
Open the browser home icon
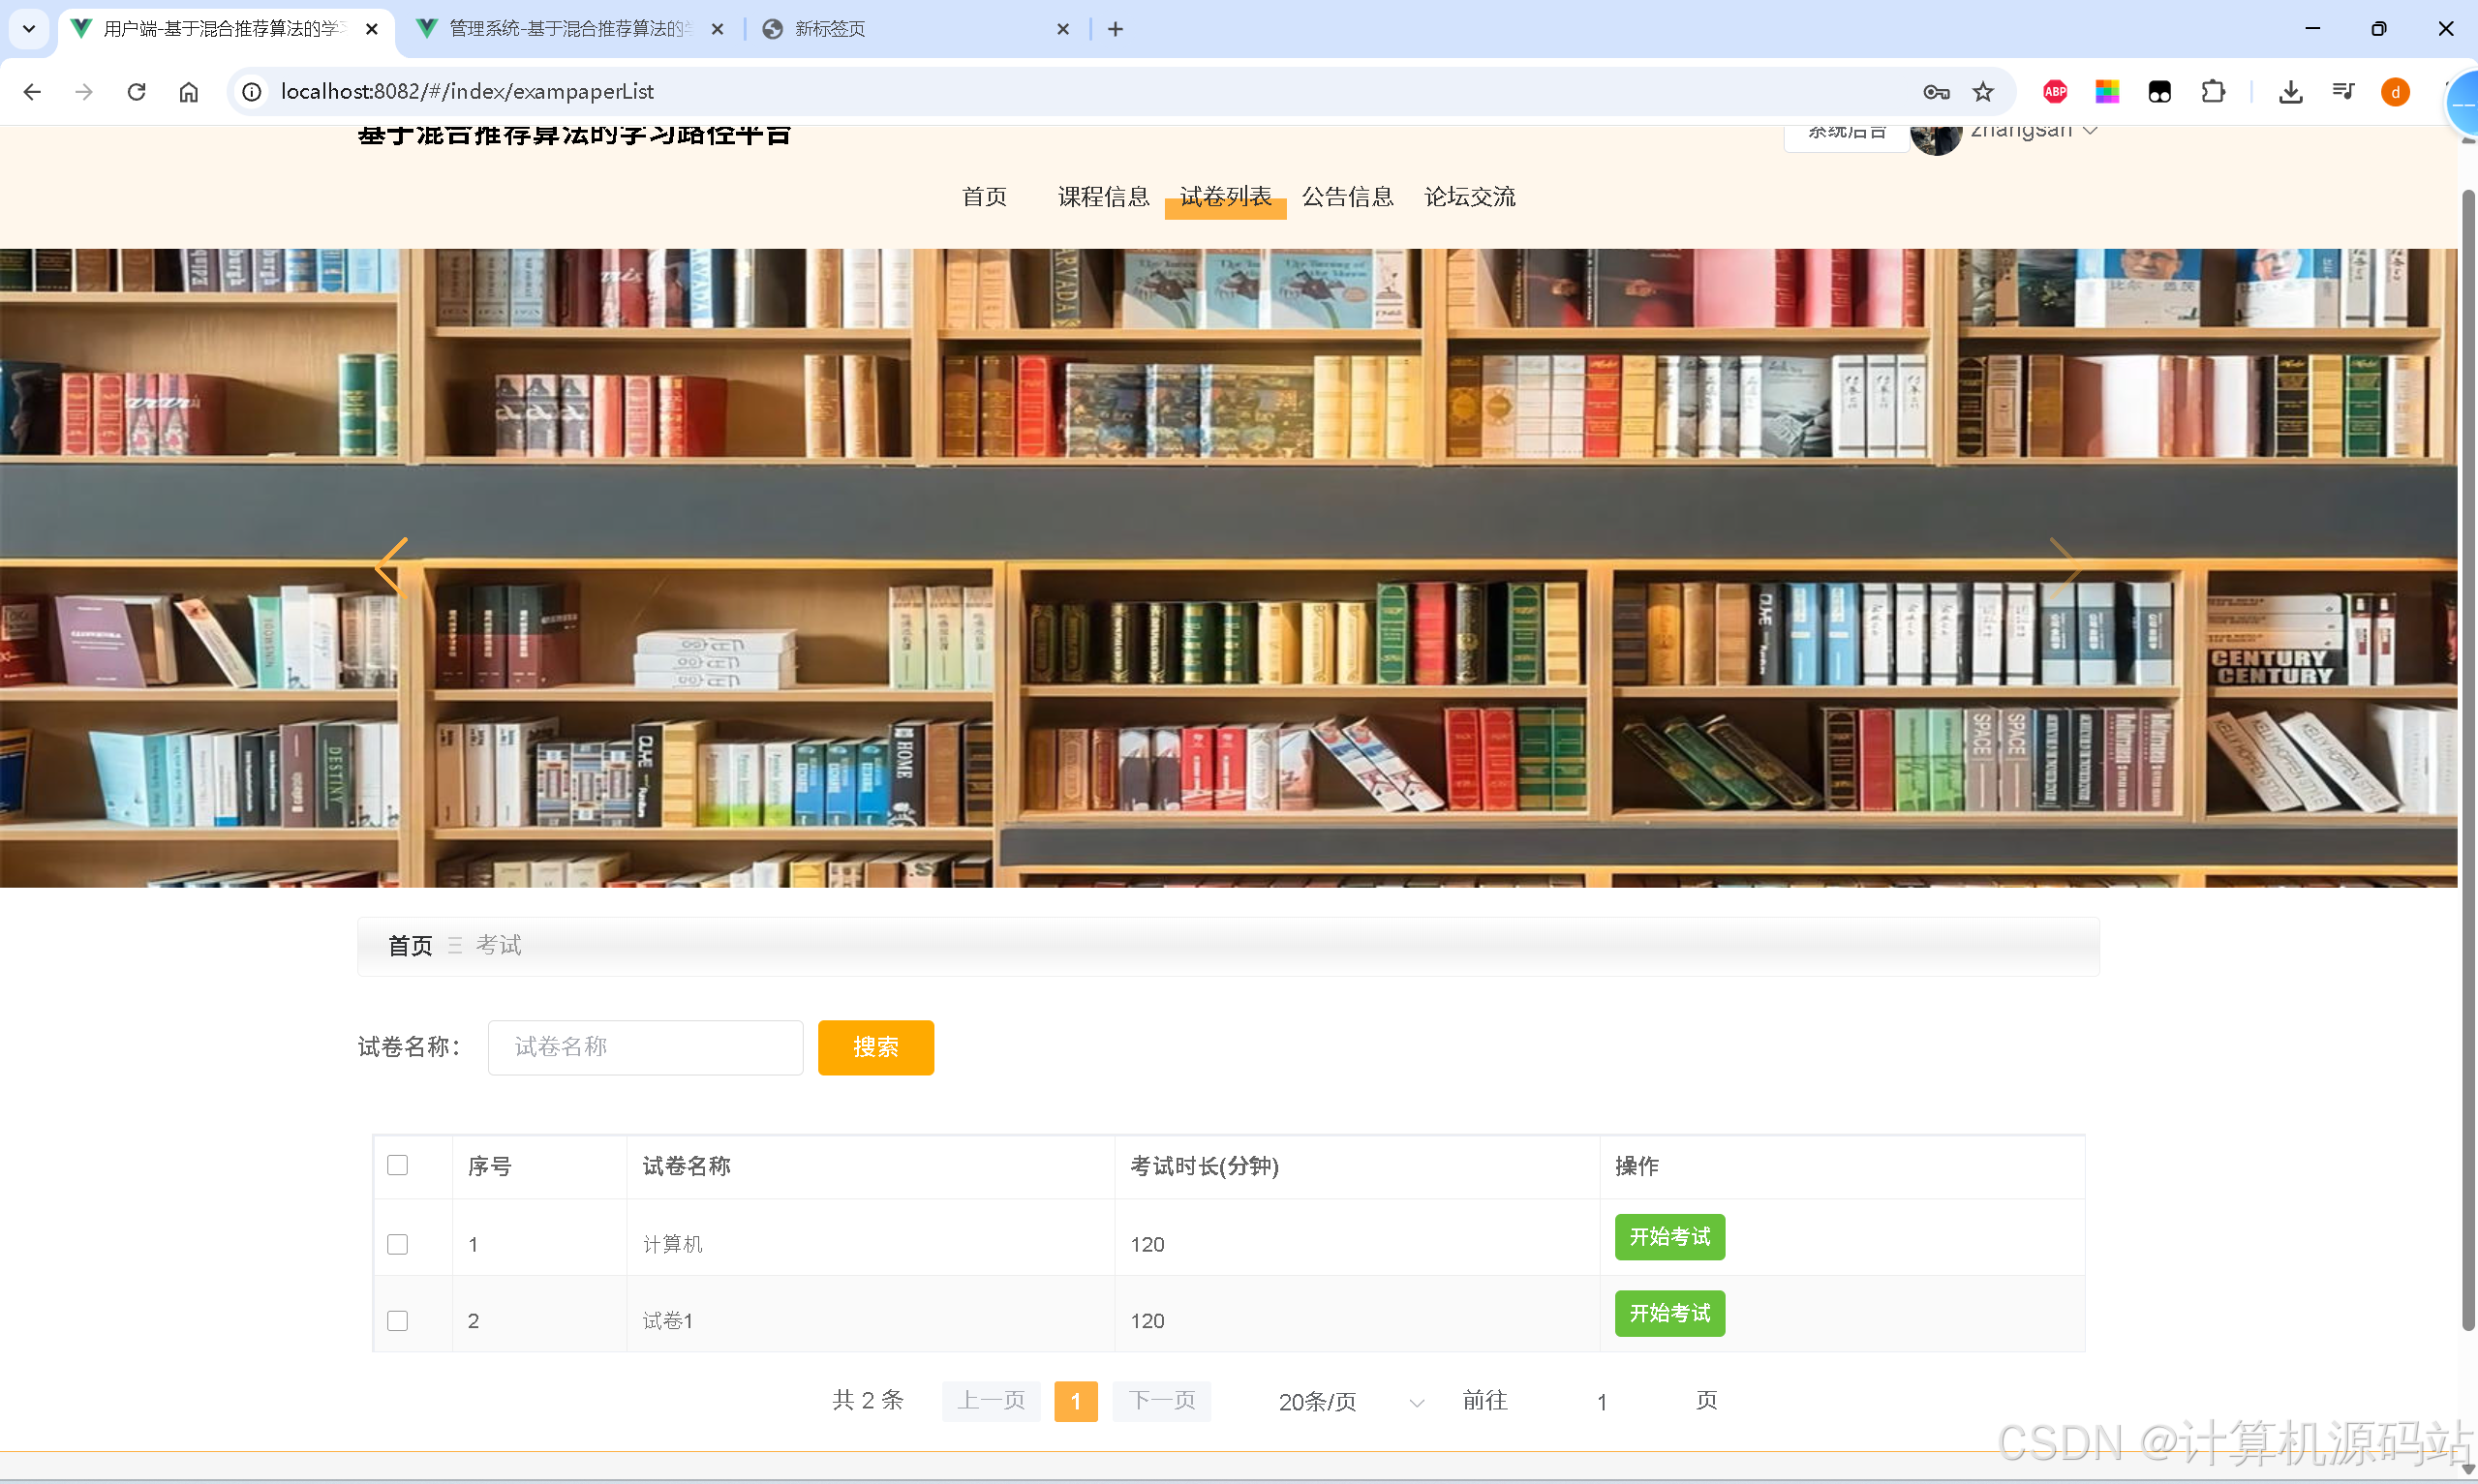coord(188,91)
